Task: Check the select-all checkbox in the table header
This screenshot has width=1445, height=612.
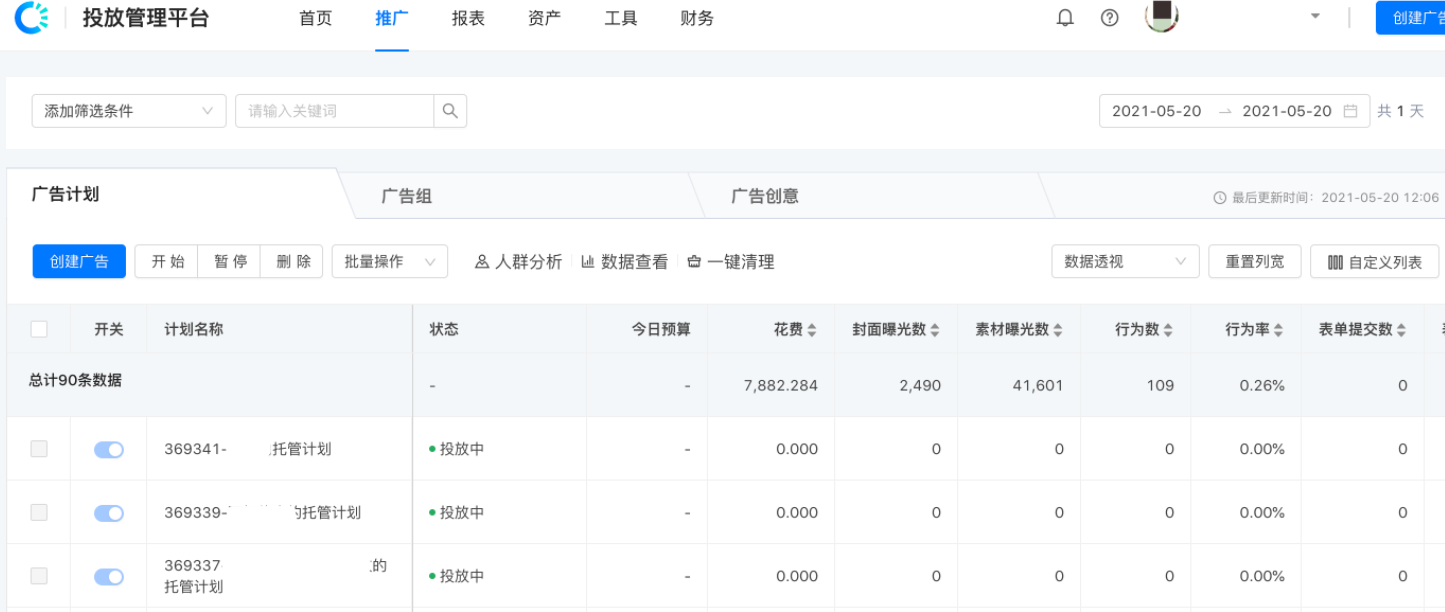Action: click(x=38, y=328)
